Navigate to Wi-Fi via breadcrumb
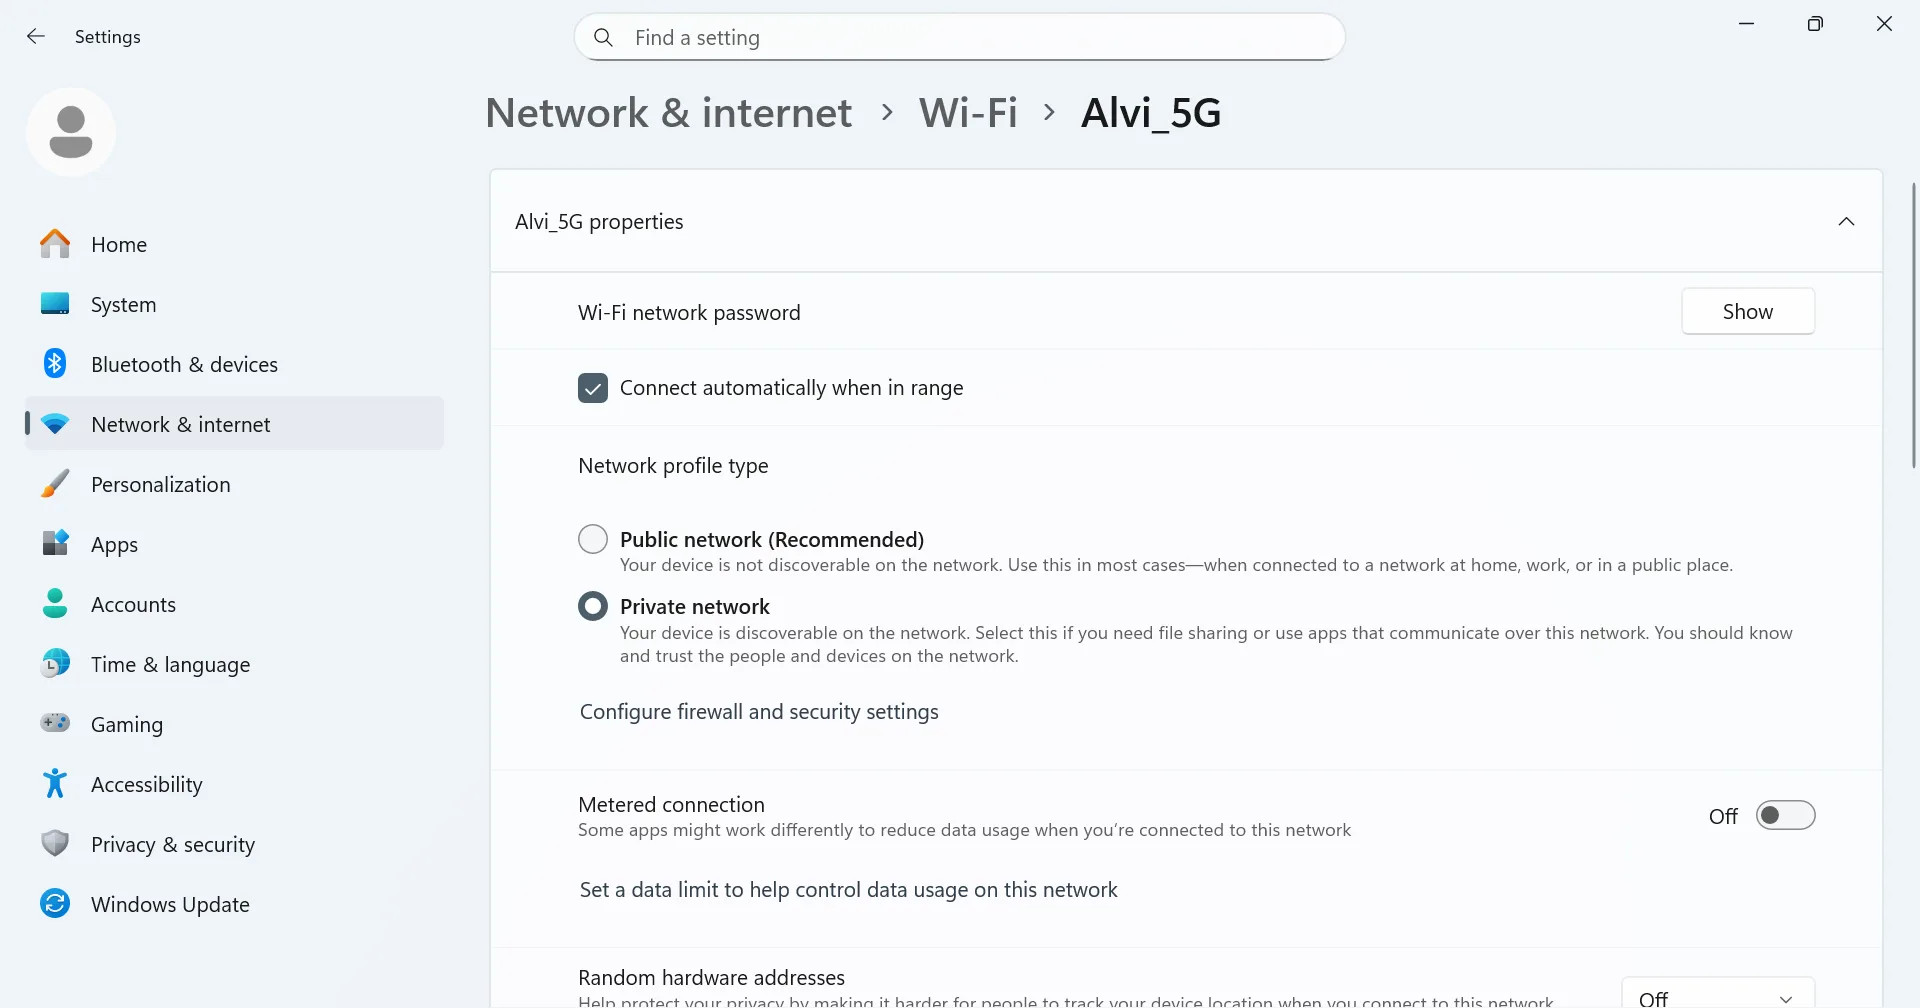This screenshot has height=1008, width=1920. (968, 112)
